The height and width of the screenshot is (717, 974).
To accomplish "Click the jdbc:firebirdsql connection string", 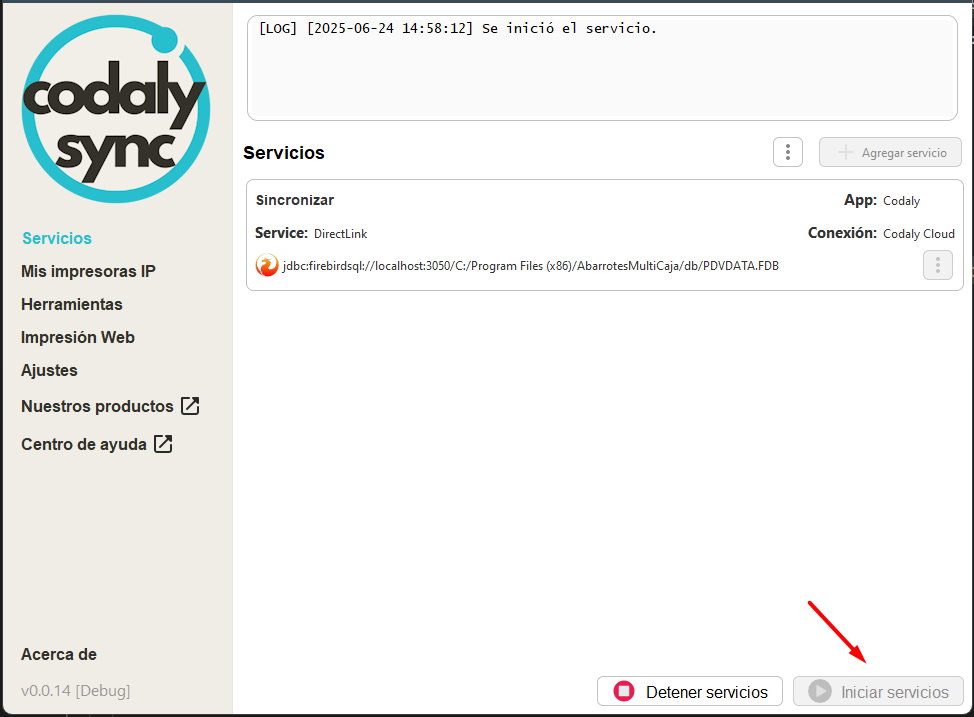I will coord(530,266).
